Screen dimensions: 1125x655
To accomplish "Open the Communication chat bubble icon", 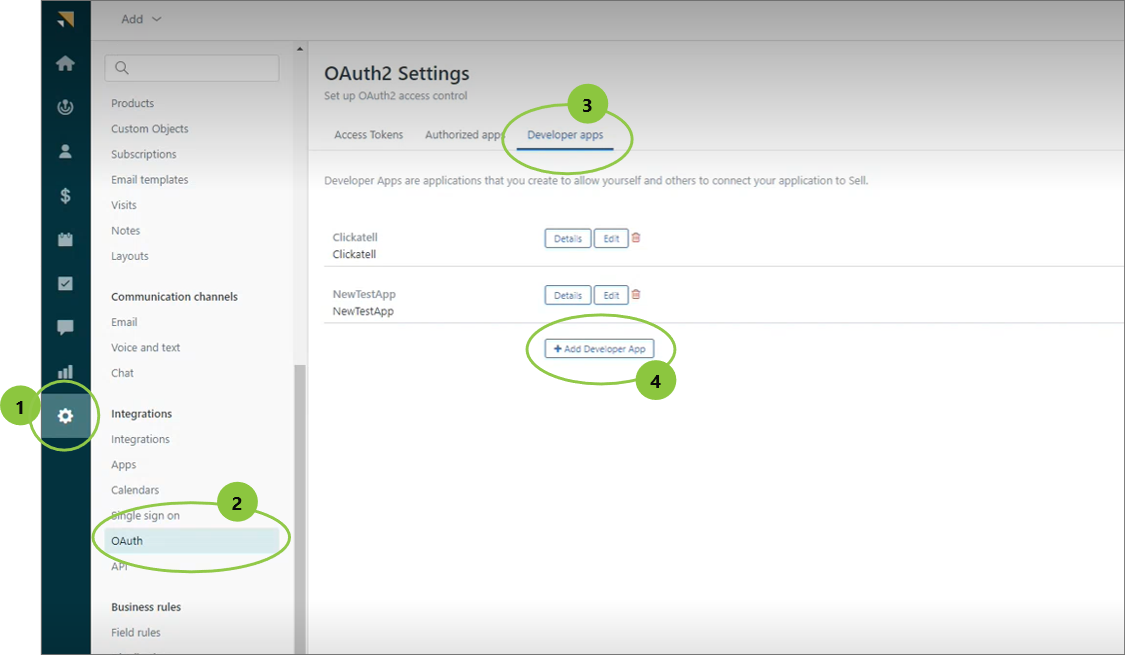I will (x=65, y=328).
